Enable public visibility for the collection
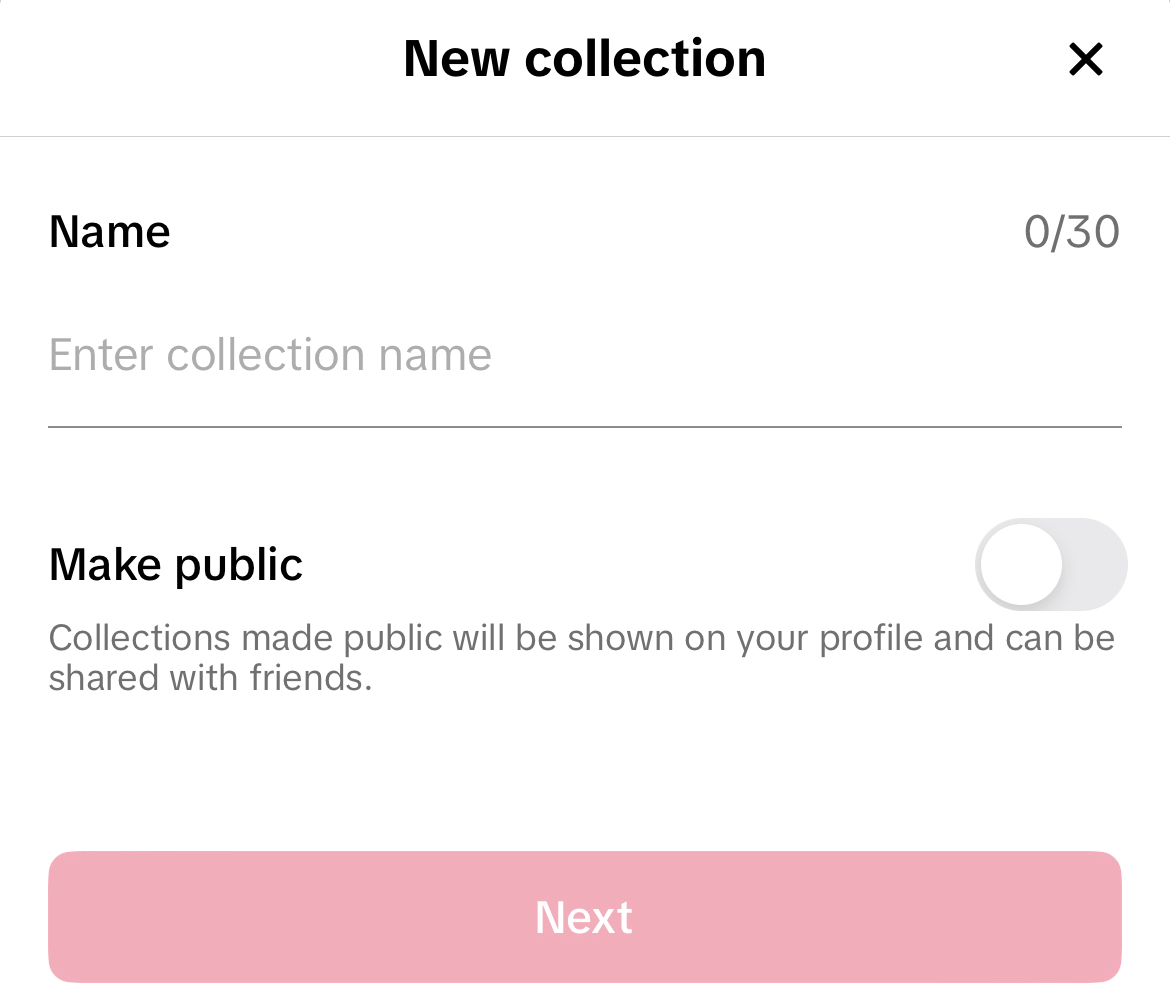This screenshot has width=1170, height=989. coord(1051,564)
